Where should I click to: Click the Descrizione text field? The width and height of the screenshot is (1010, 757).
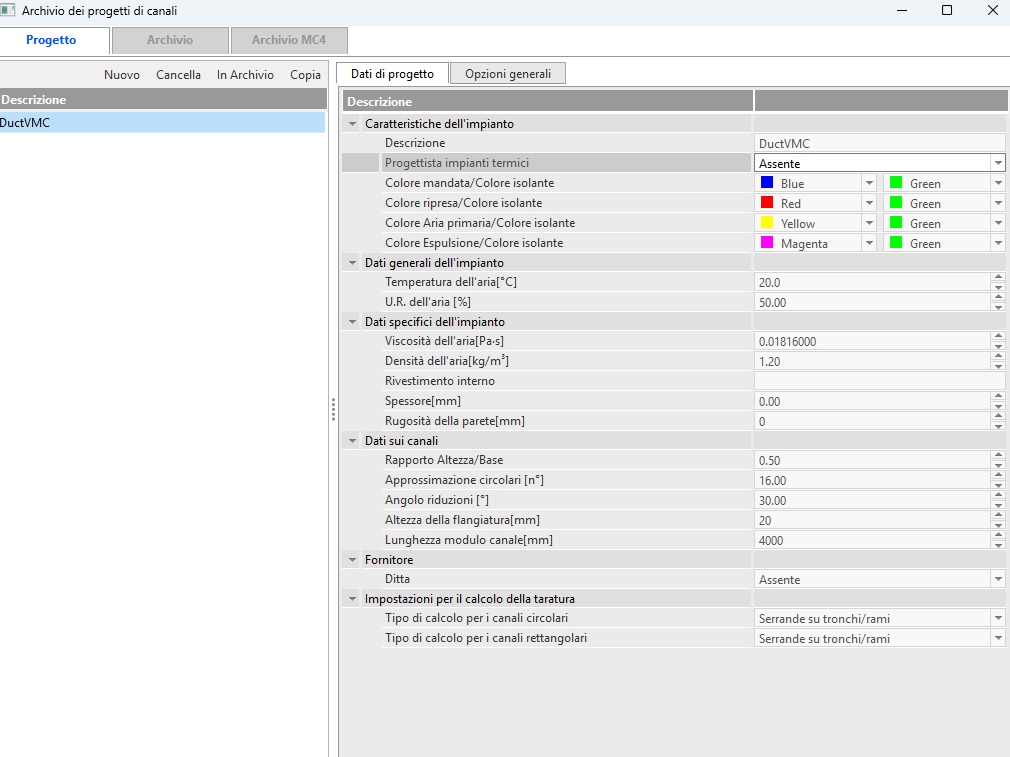pyautogui.click(x=878, y=143)
